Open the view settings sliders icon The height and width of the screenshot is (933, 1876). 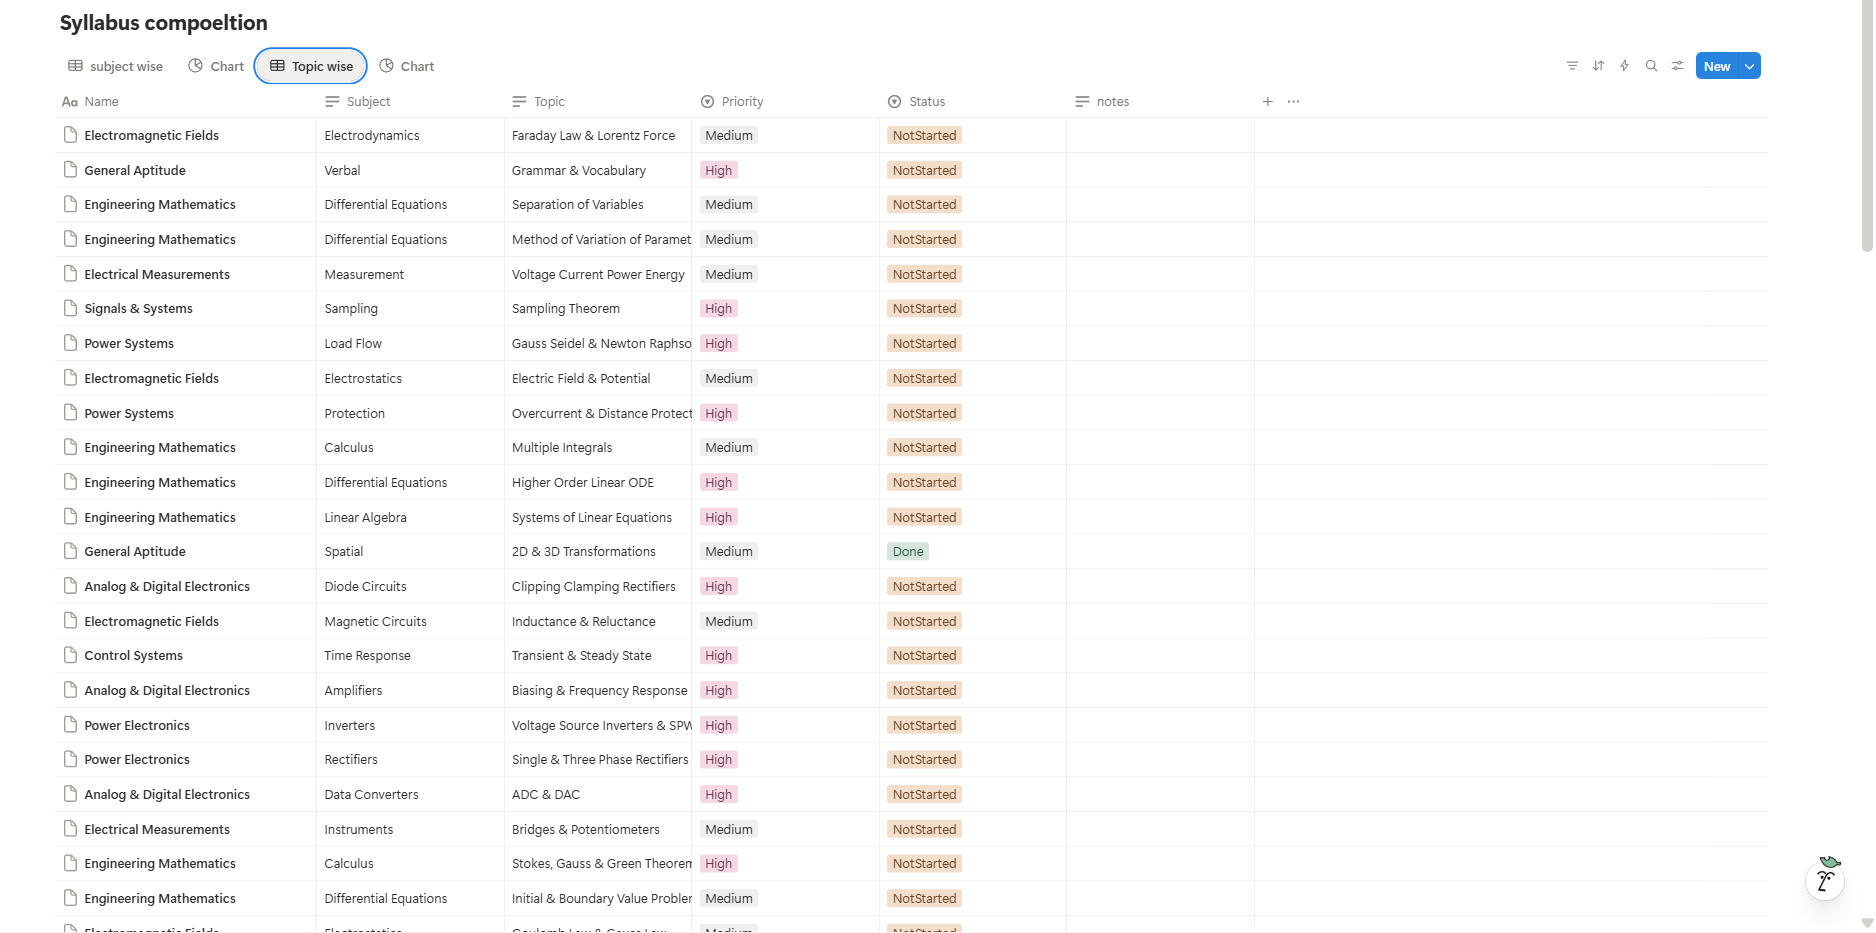[x=1677, y=66]
